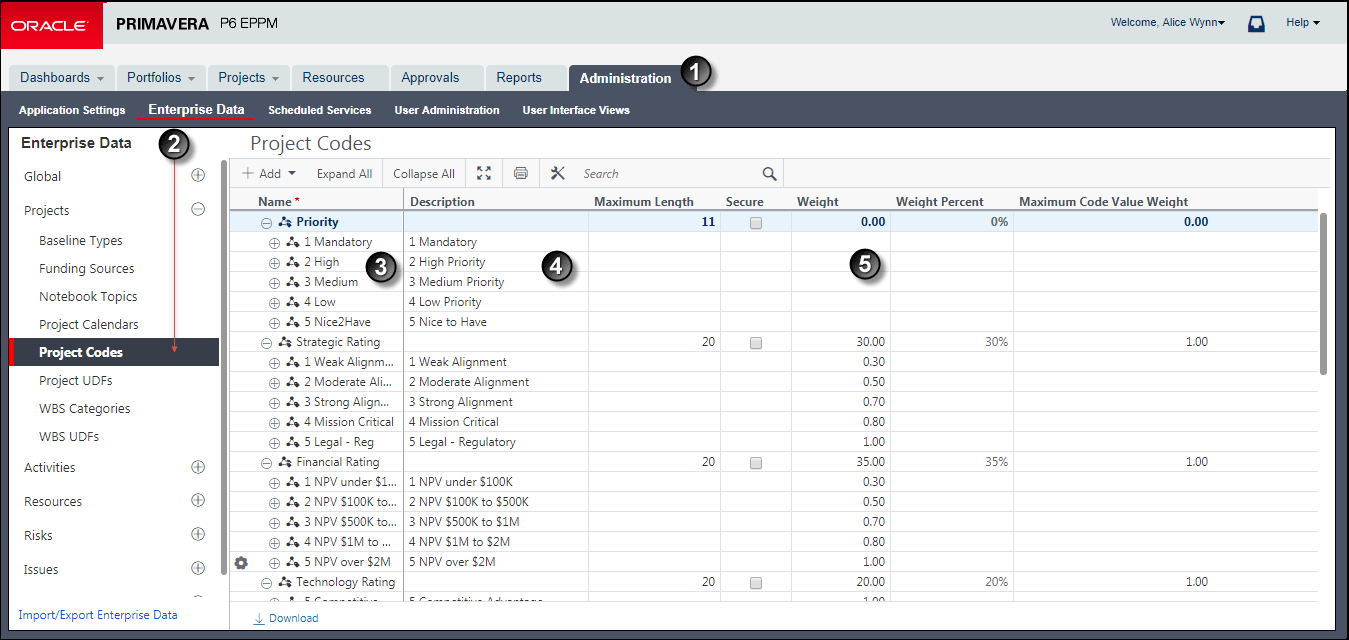Click the Oracle logo
The image size is (1349, 640).
click(52, 23)
